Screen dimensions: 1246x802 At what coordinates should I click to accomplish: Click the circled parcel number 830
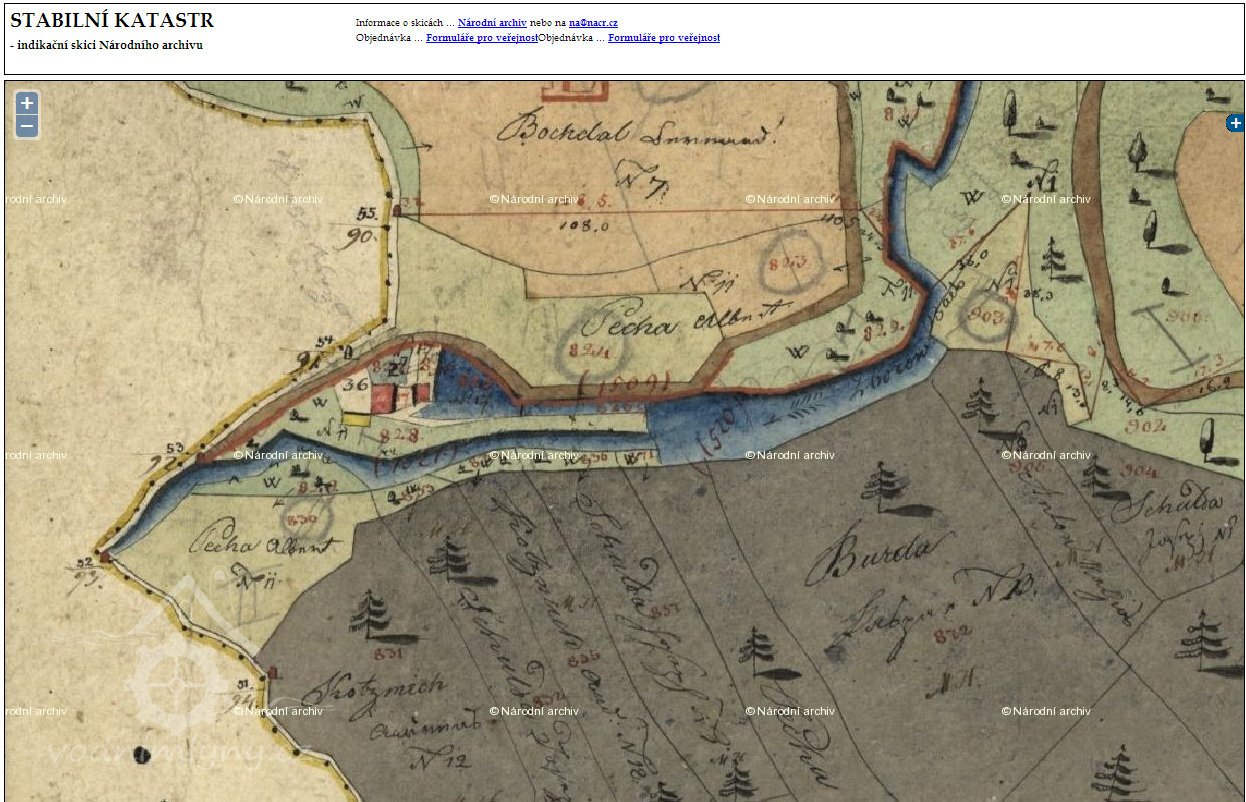click(300, 520)
